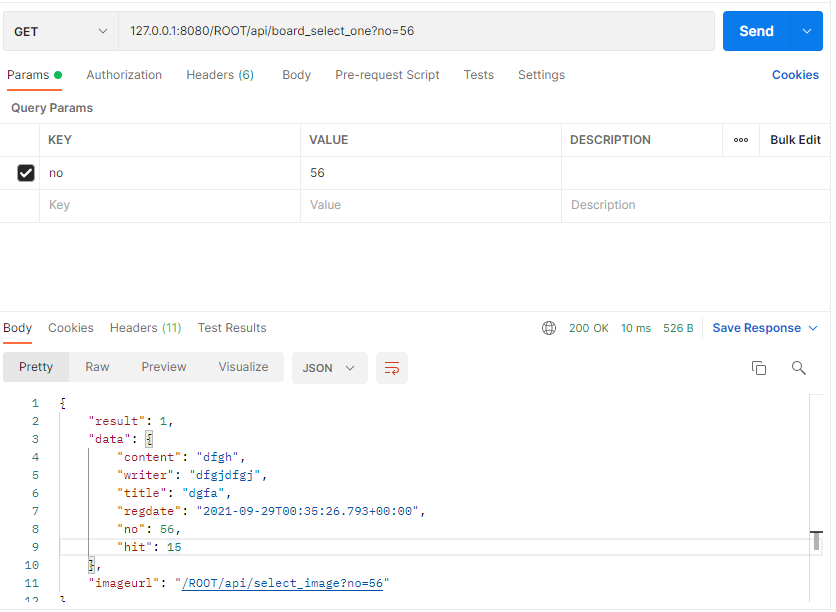Viewport: 836px width, 612px height.
Task: Click the "writer" value dfgjdfgj
Action: [x=224, y=476]
